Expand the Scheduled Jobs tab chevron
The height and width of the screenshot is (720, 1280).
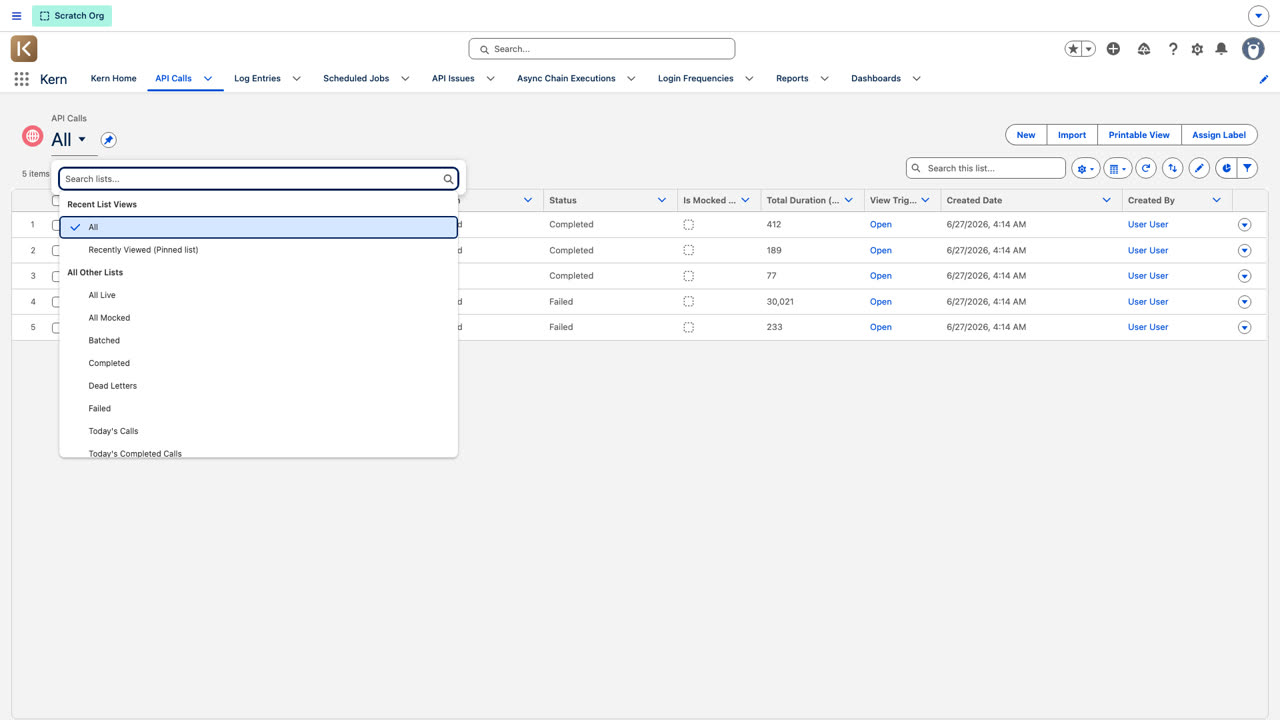pyautogui.click(x=405, y=79)
